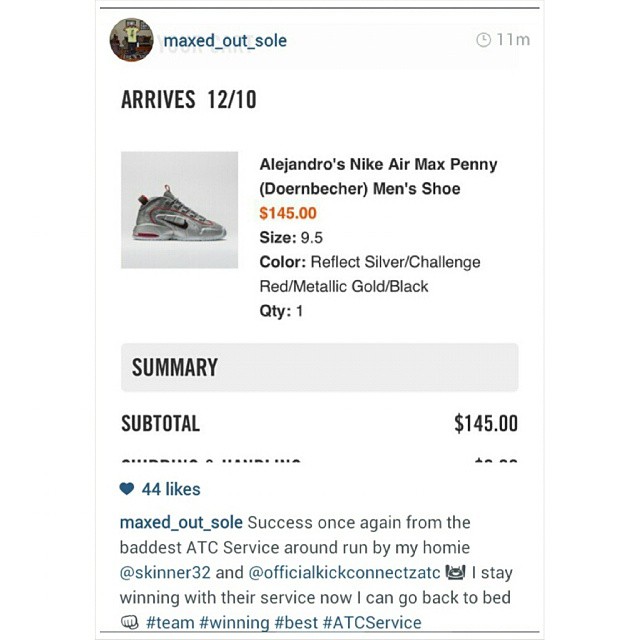640x640 pixels.
Task: Tap the blue heart likes icon
Action: 127,489
